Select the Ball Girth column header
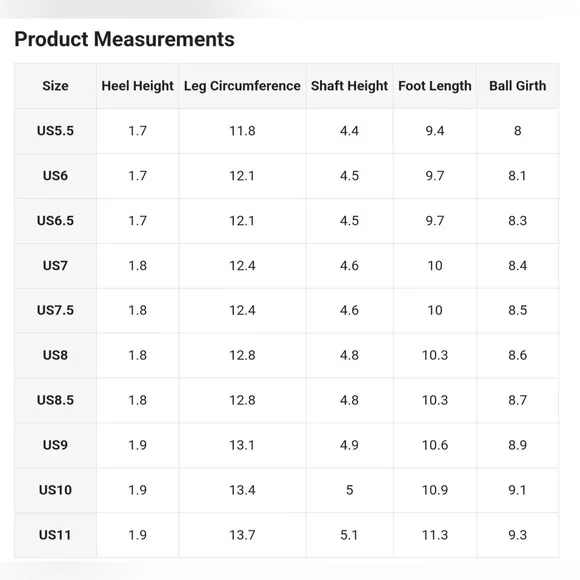Screen dimensions: 580x580 (x=517, y=86)
